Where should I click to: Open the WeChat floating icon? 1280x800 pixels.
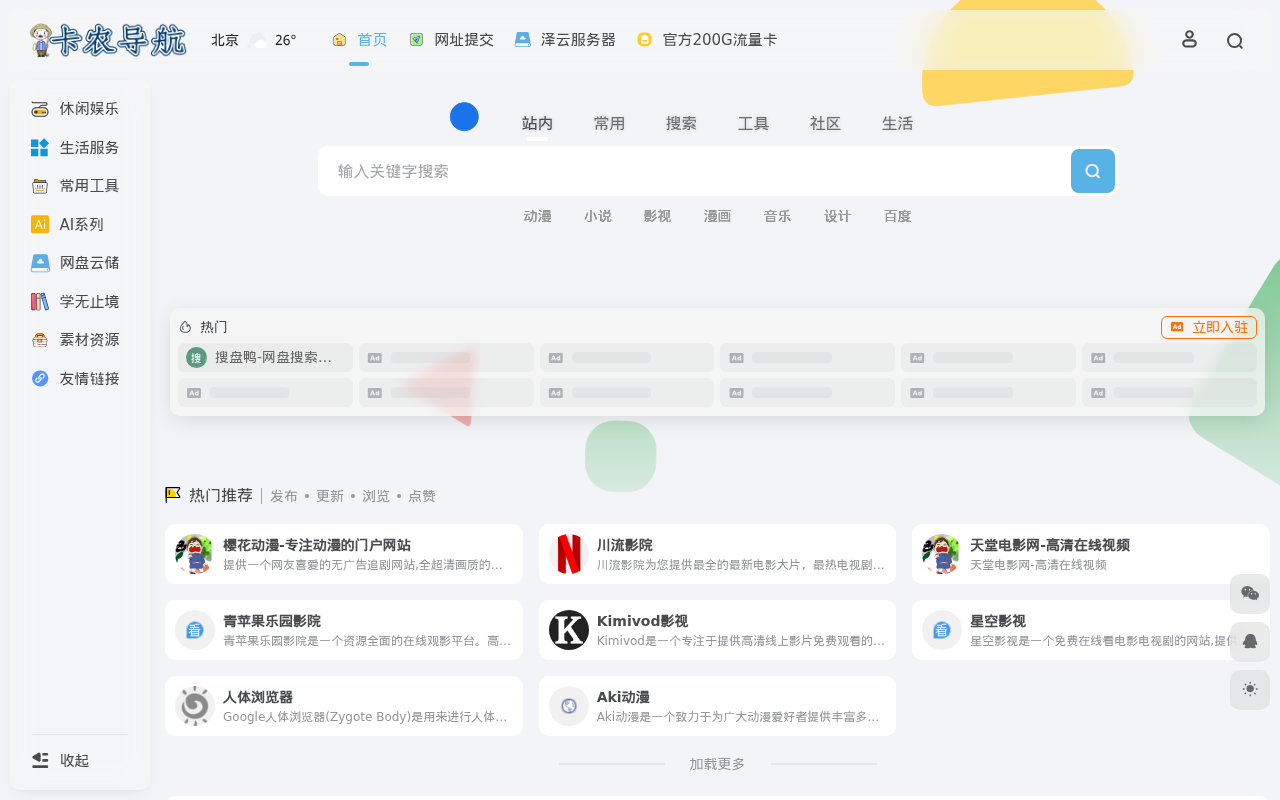click(1249, 593)
